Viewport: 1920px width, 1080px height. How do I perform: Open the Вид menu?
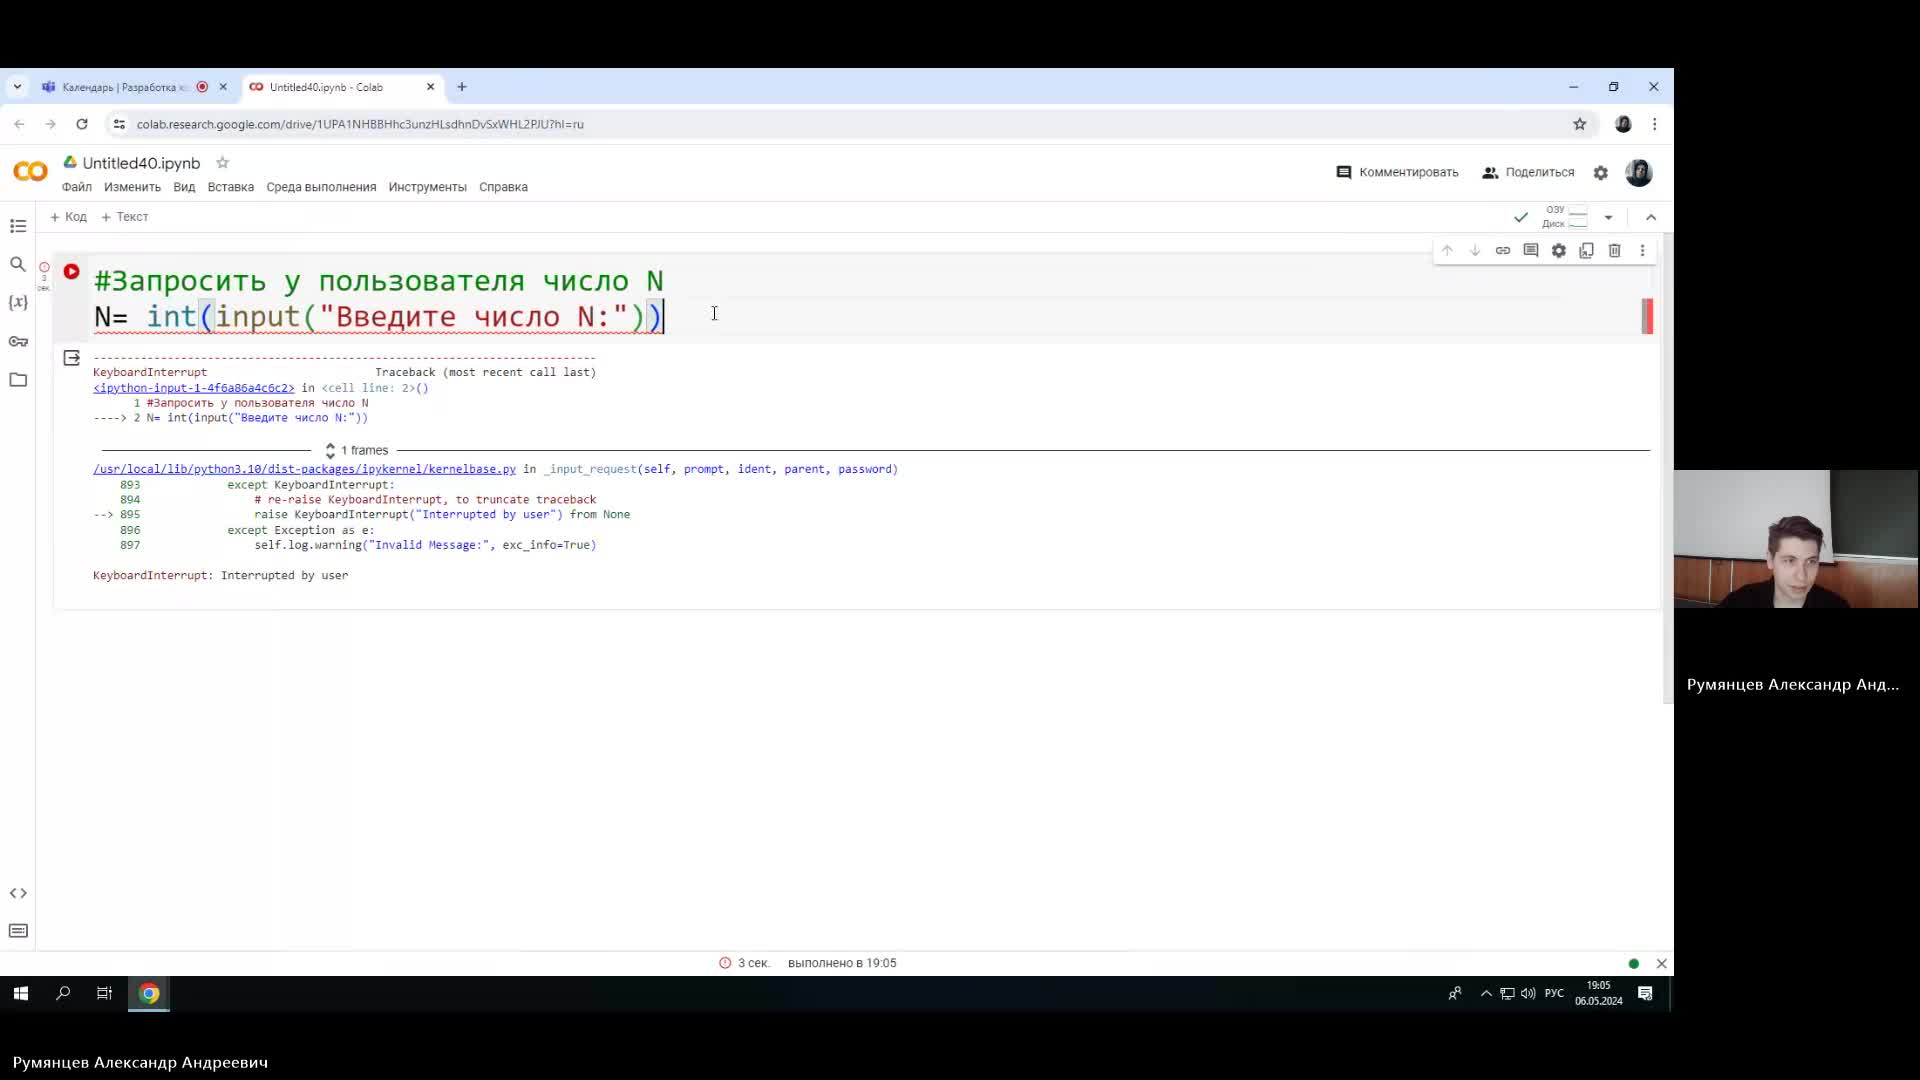(184, 187)
